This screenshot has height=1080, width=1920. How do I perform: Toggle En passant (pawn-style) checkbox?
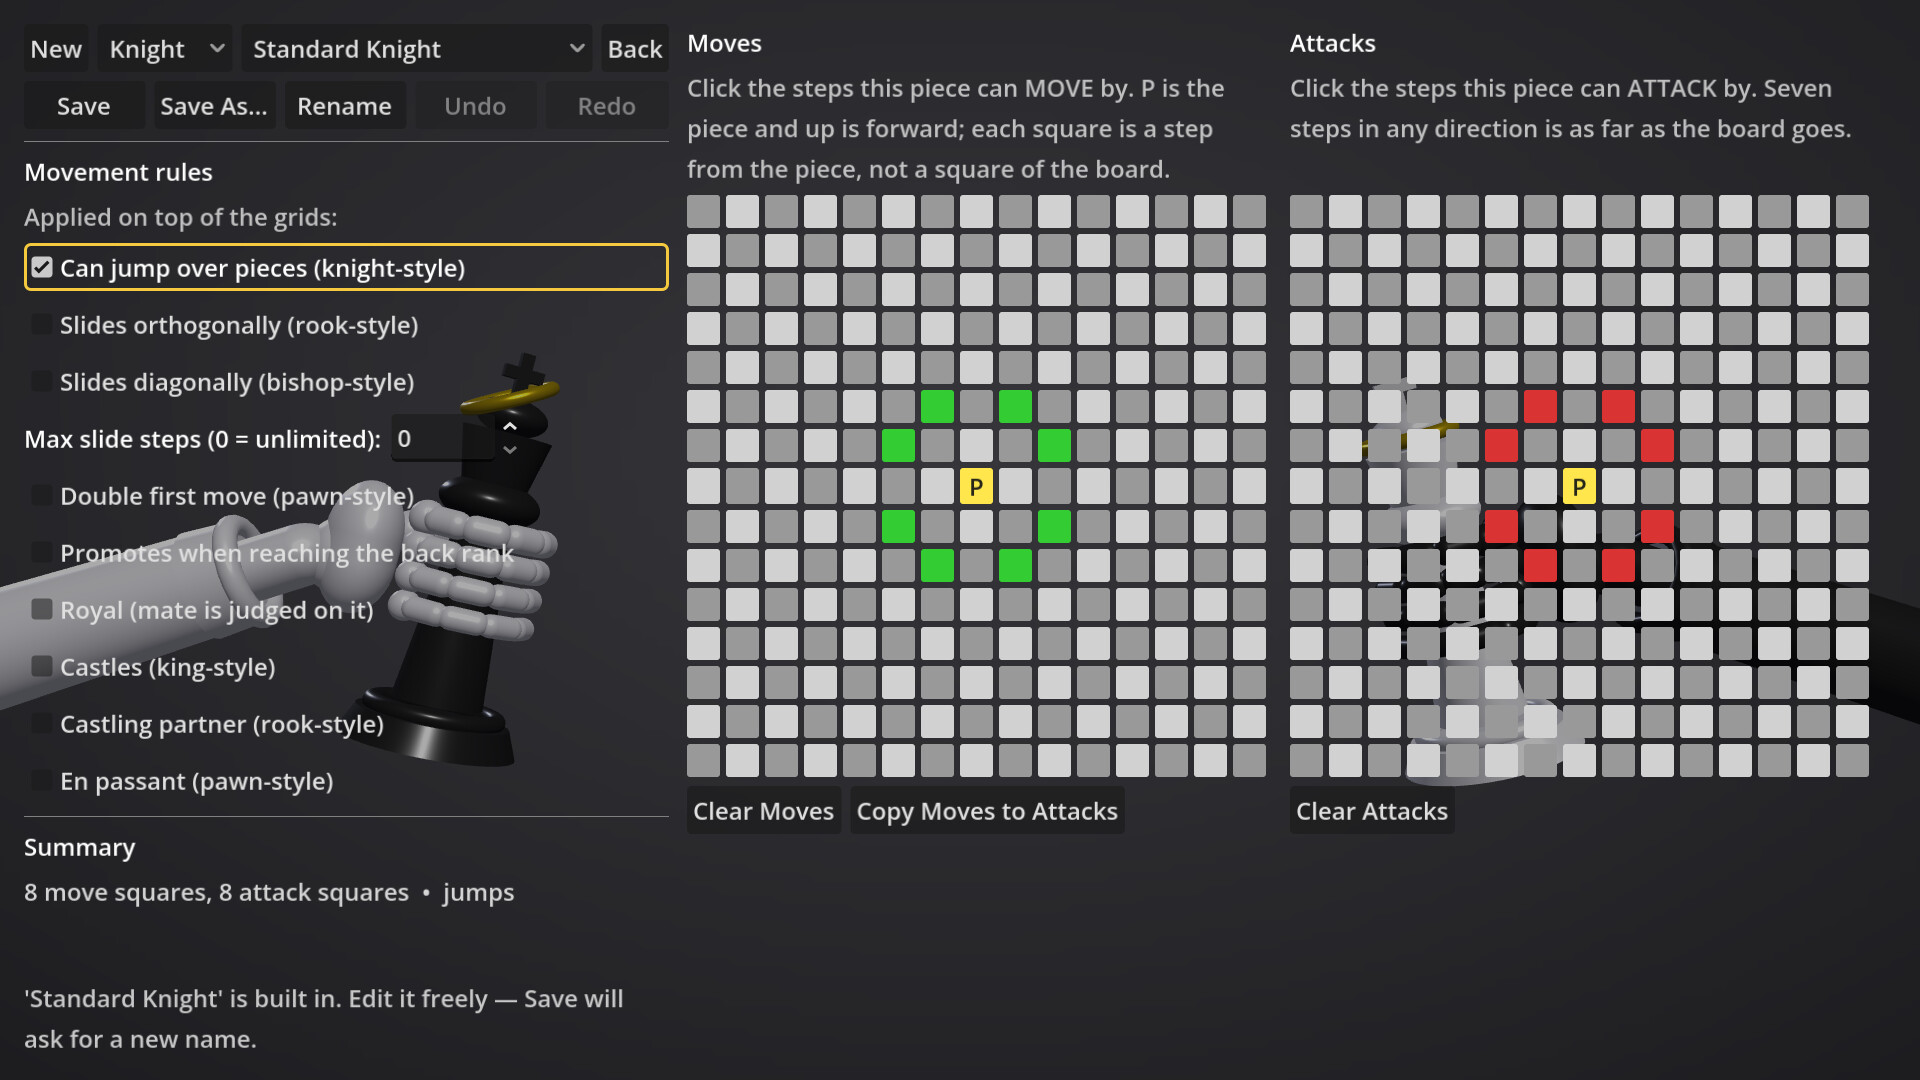pyautogui.click(x=346, y=781)
